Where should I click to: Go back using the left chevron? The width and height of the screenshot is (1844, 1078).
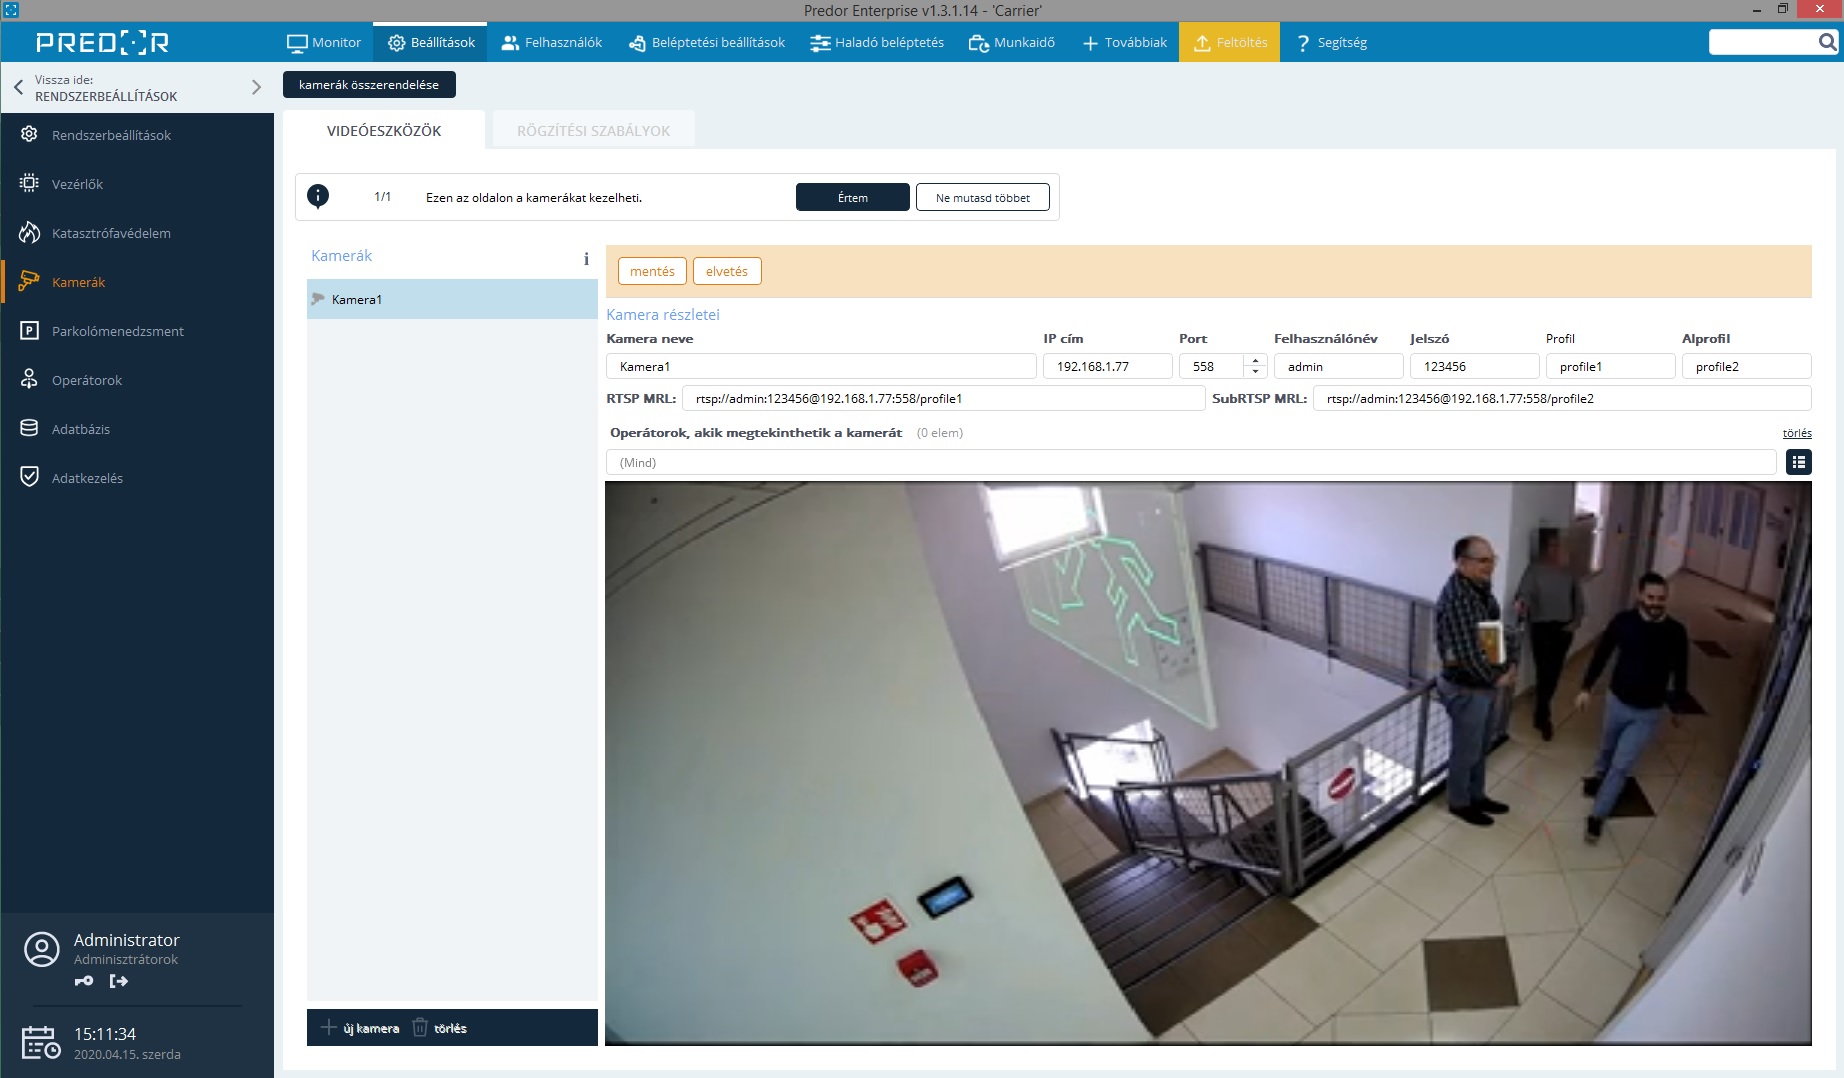18,87
